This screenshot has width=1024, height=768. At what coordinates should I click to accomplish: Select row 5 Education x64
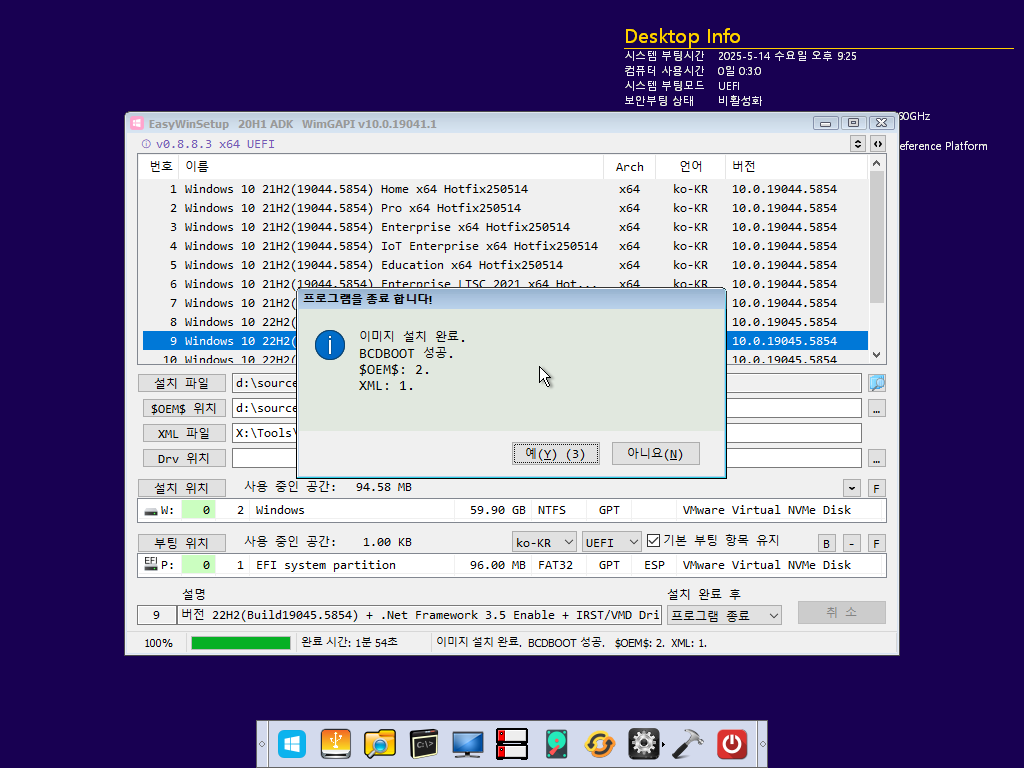(x=505, y=265)
